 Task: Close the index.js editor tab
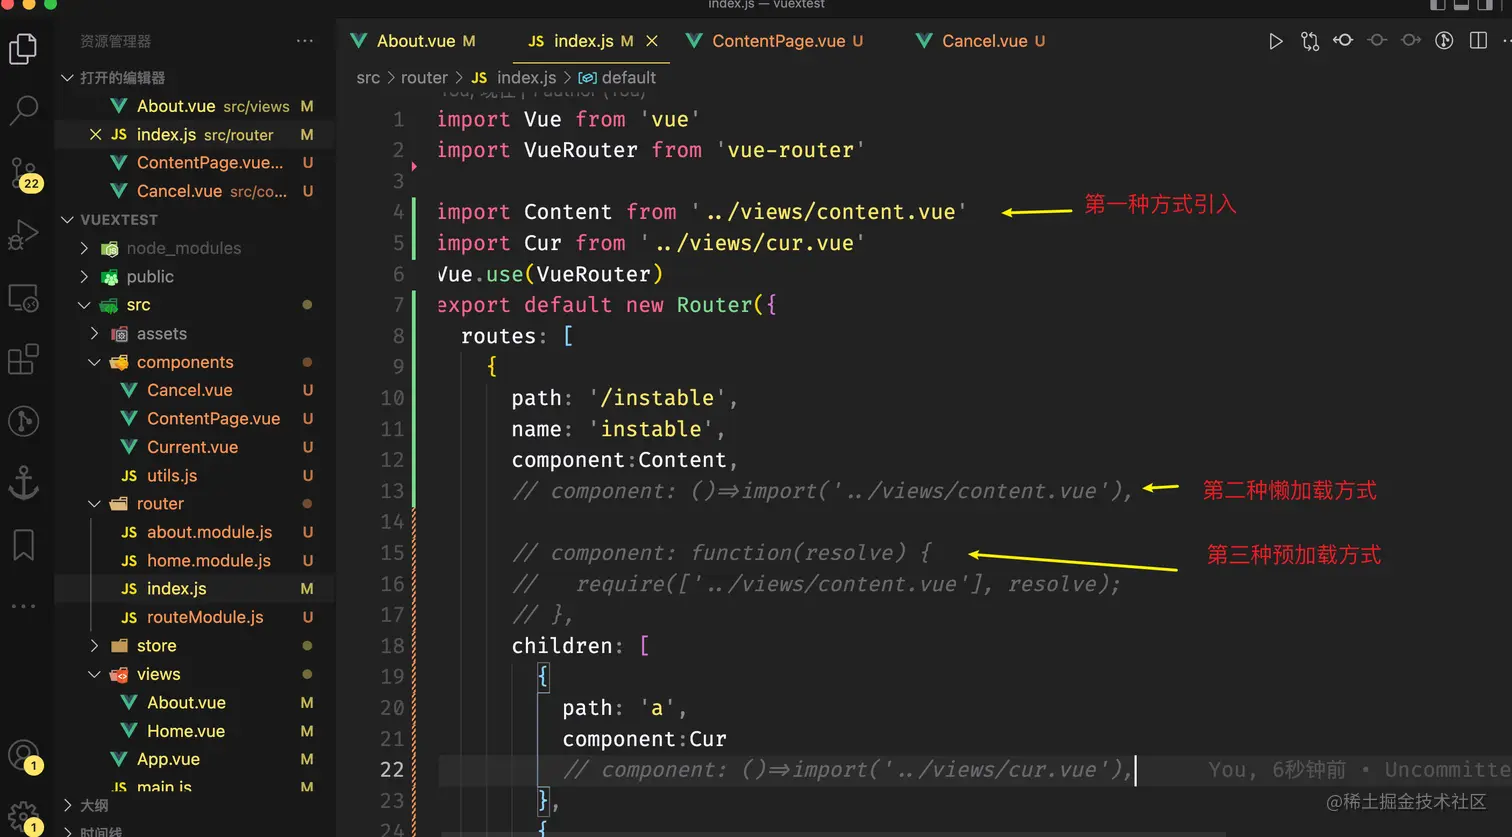point(652,41)
